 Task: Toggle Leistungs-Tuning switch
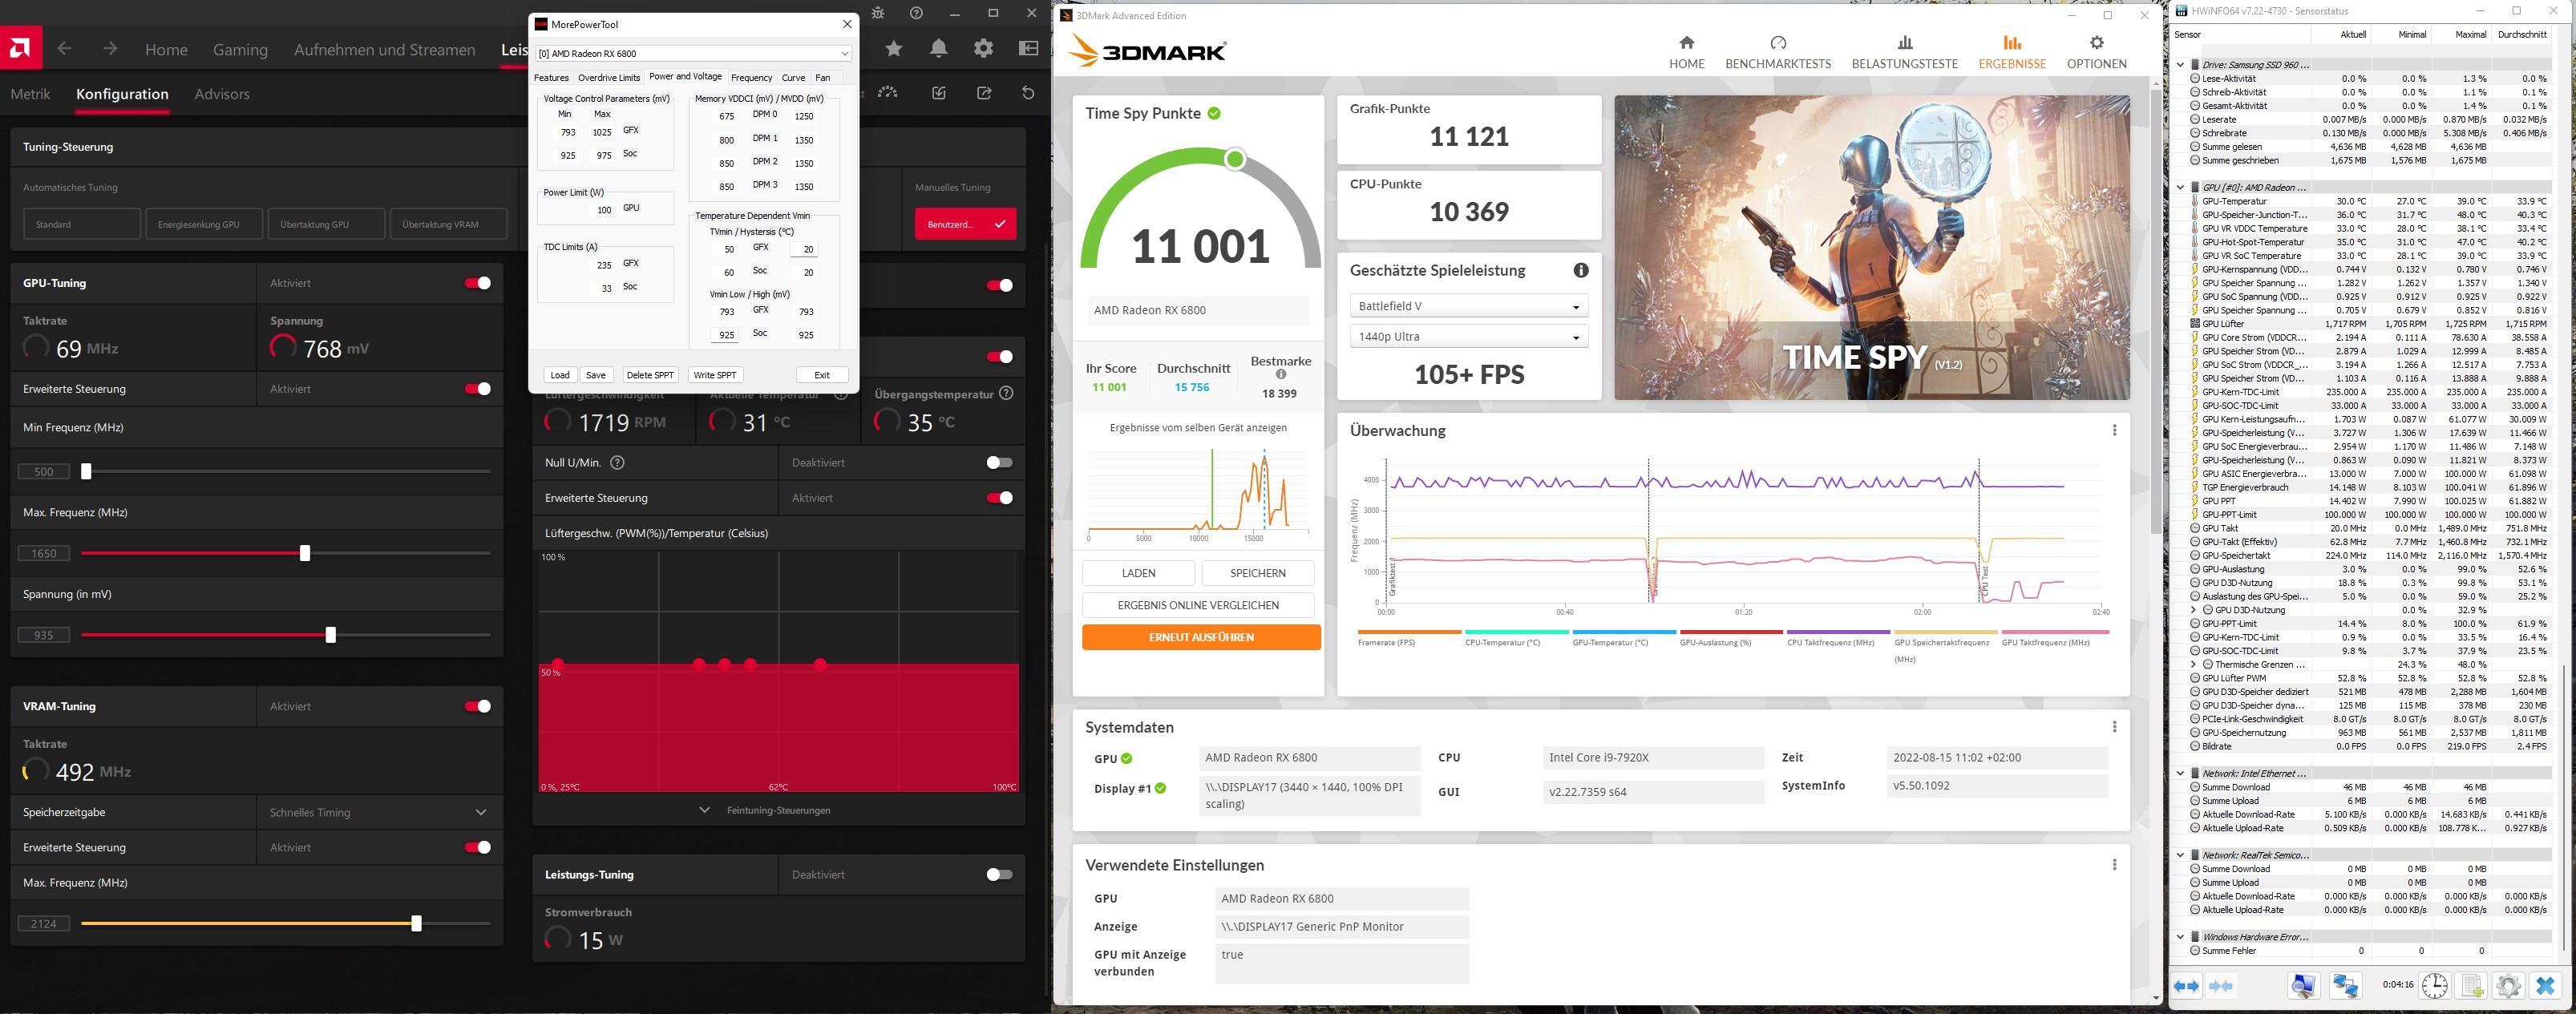point(999,874)
